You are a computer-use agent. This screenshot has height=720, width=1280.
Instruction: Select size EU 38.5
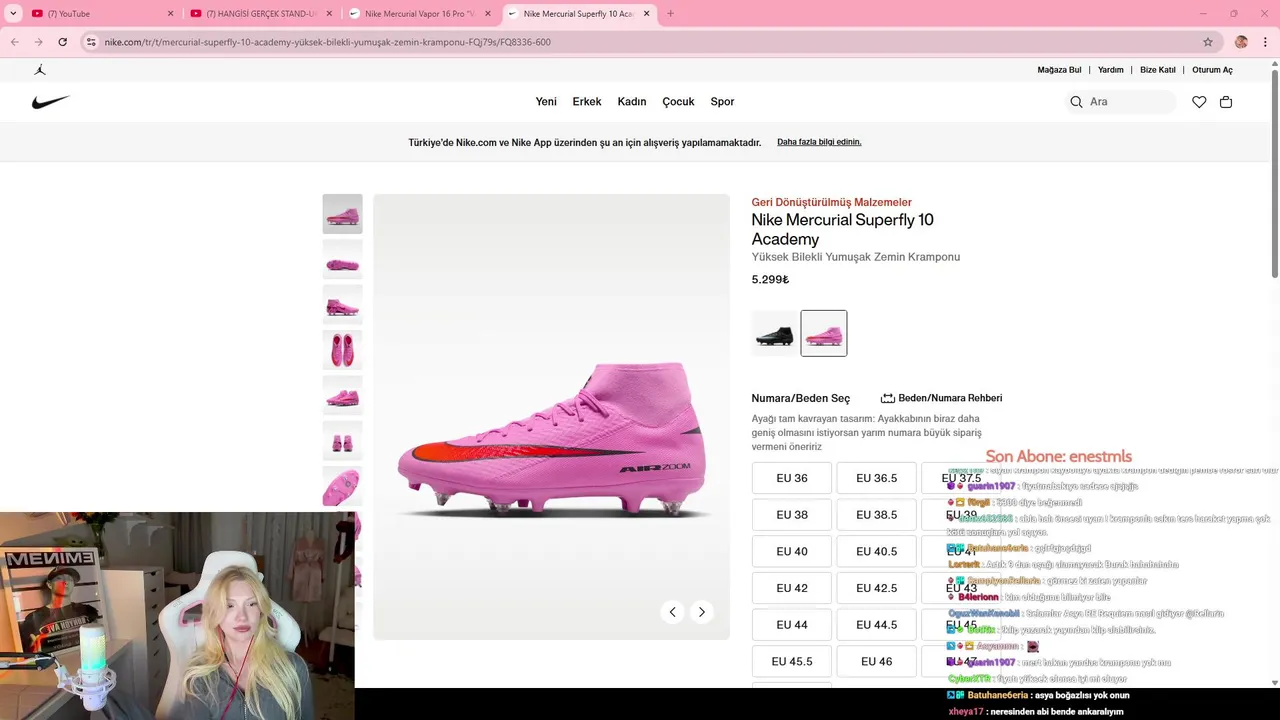(x=877, y=515)
